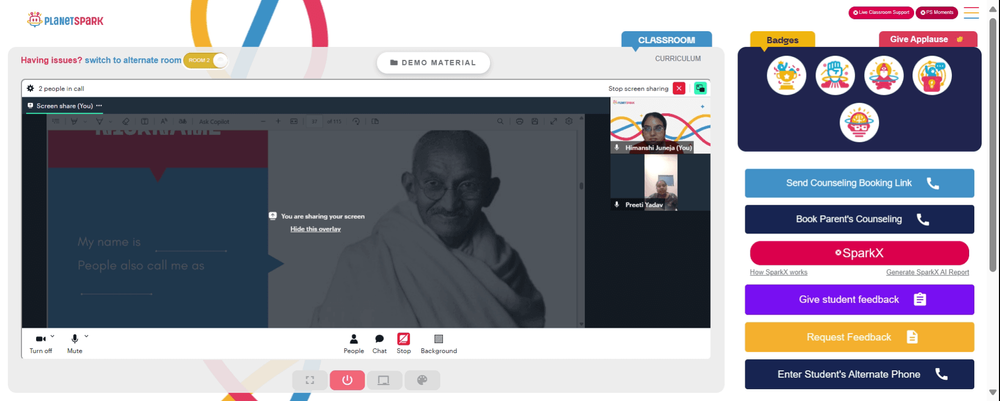This screenshot has height=401, width=1000.
Task: Click the fullscreen expand icon below the call
Action: (x=310, y=380)
